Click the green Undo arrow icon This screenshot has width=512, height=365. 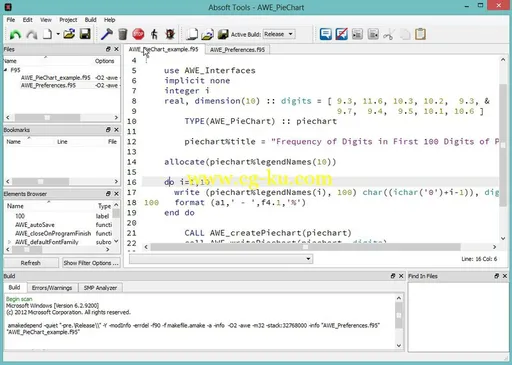click(15, 34)
